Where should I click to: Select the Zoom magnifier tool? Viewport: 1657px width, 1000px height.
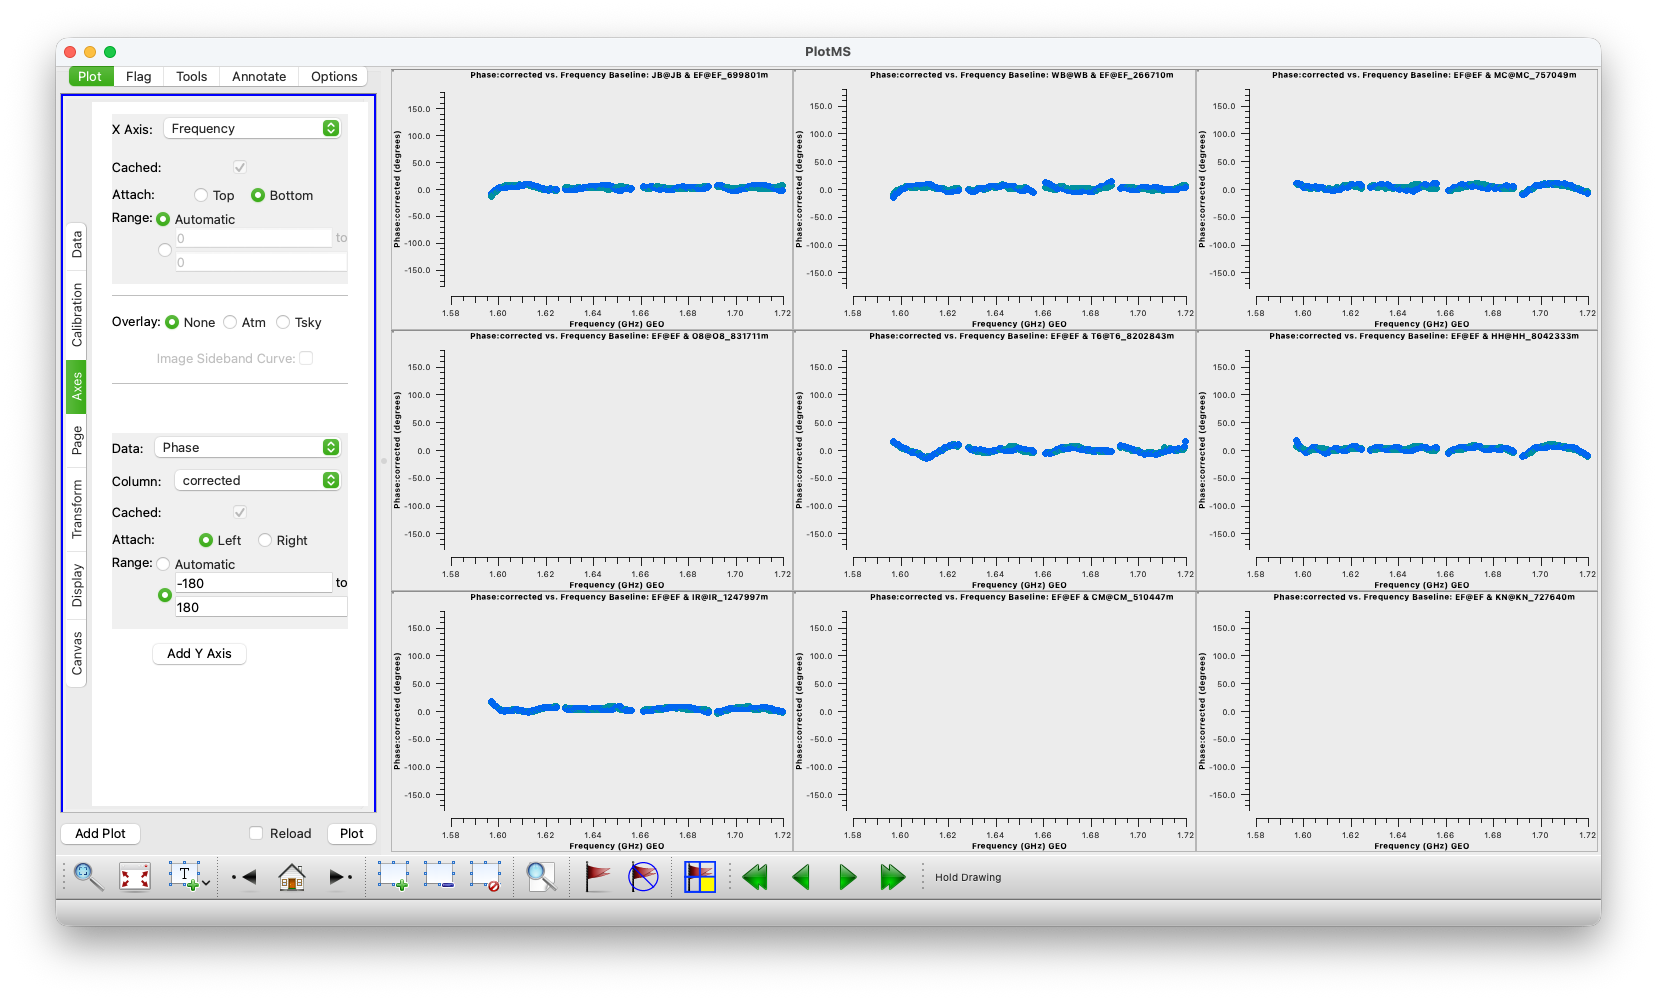tap(88, 877)
